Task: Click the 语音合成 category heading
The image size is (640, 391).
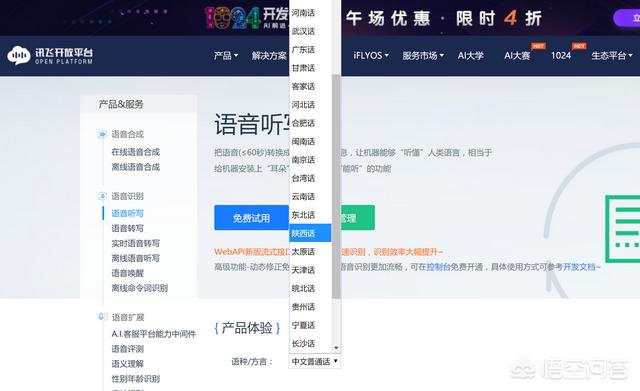Action: click(x=127, y=134)
